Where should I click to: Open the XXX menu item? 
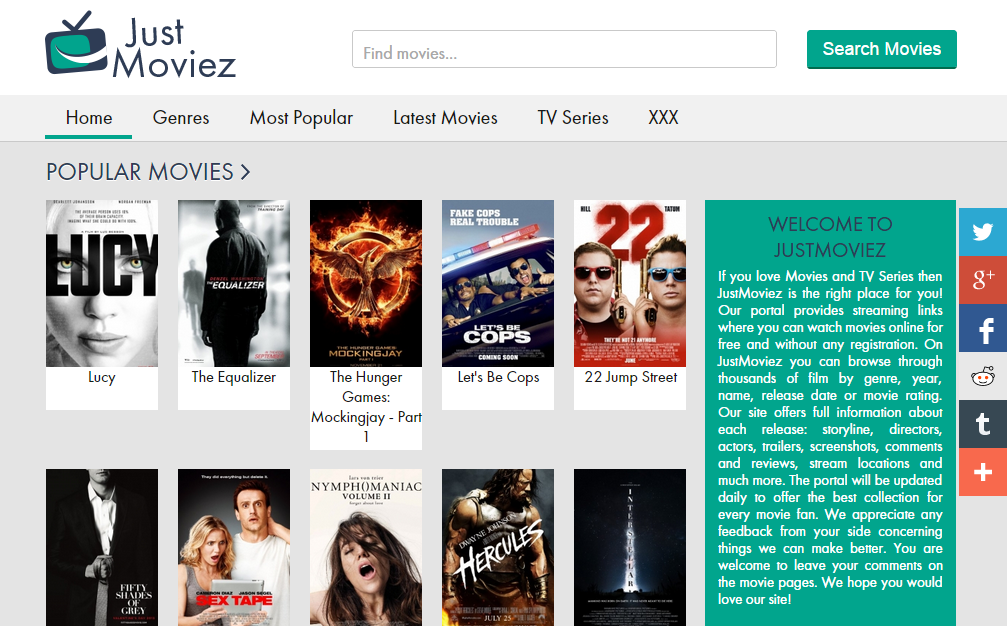pyautogui.click(x=663, y=118)
